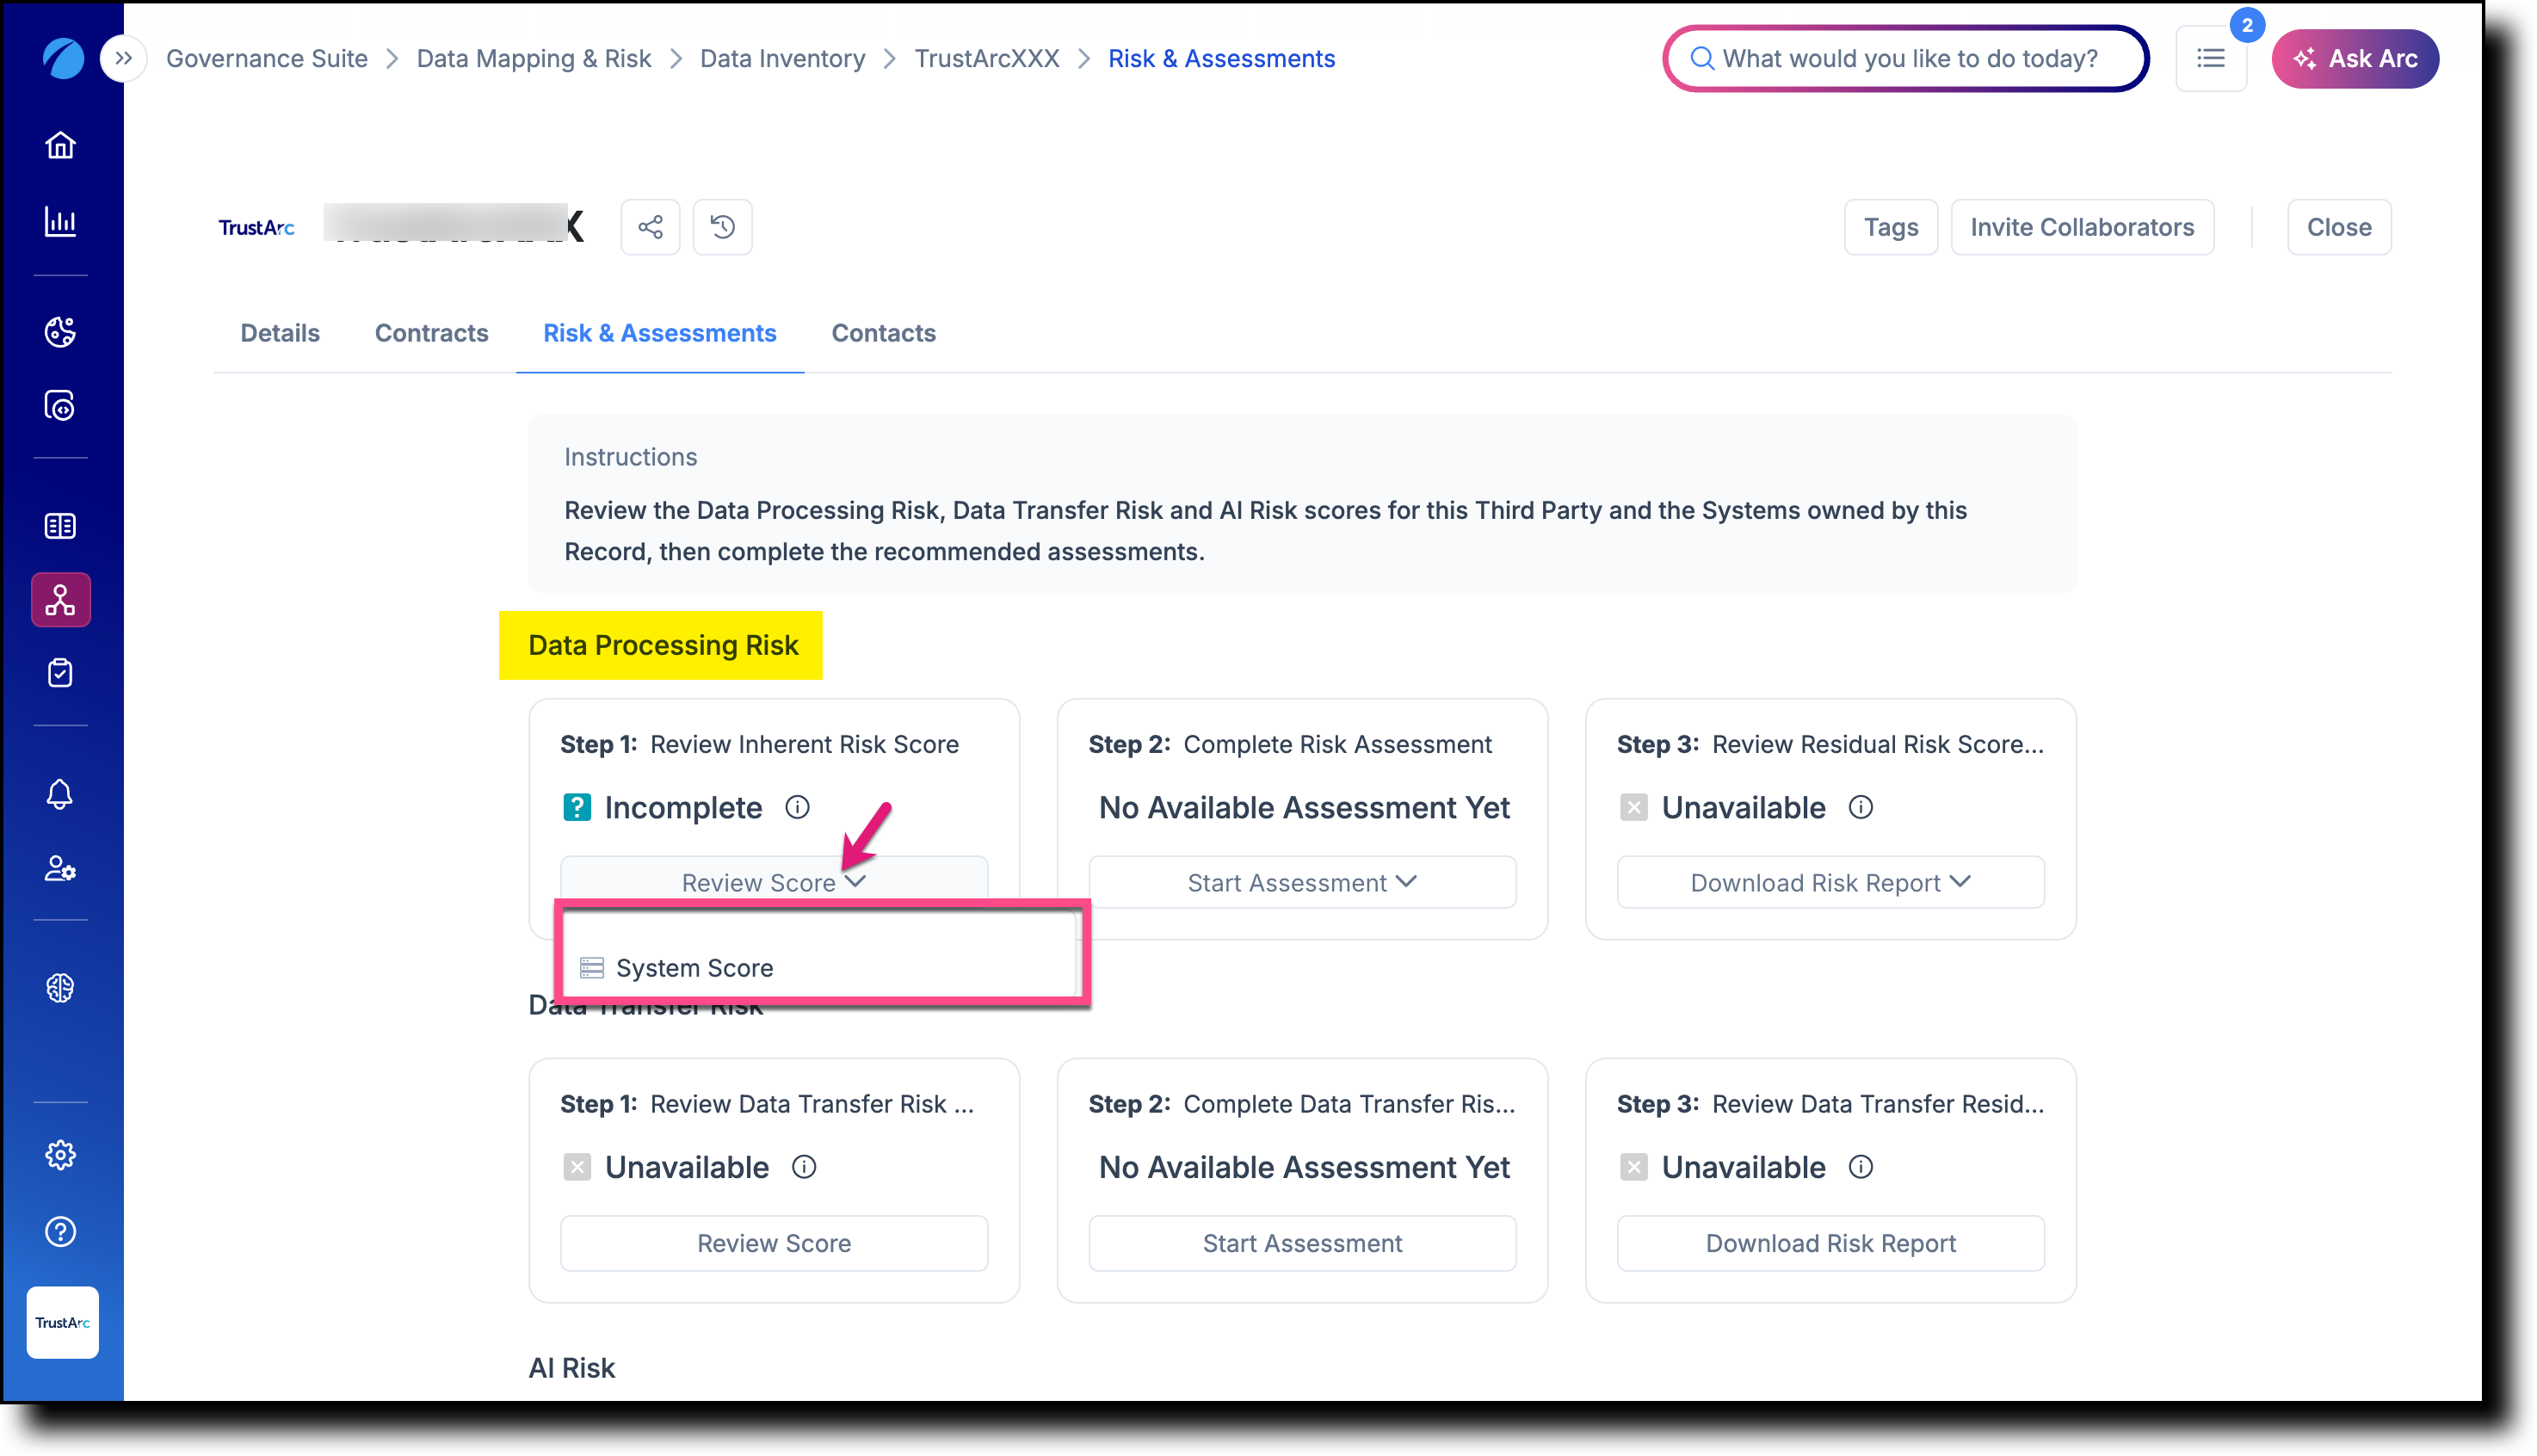Click info icon beside Unavailable in Data Transfer Step 3
Viewport: 2537px width, 1456px height.
(x=1861, y=1167)
